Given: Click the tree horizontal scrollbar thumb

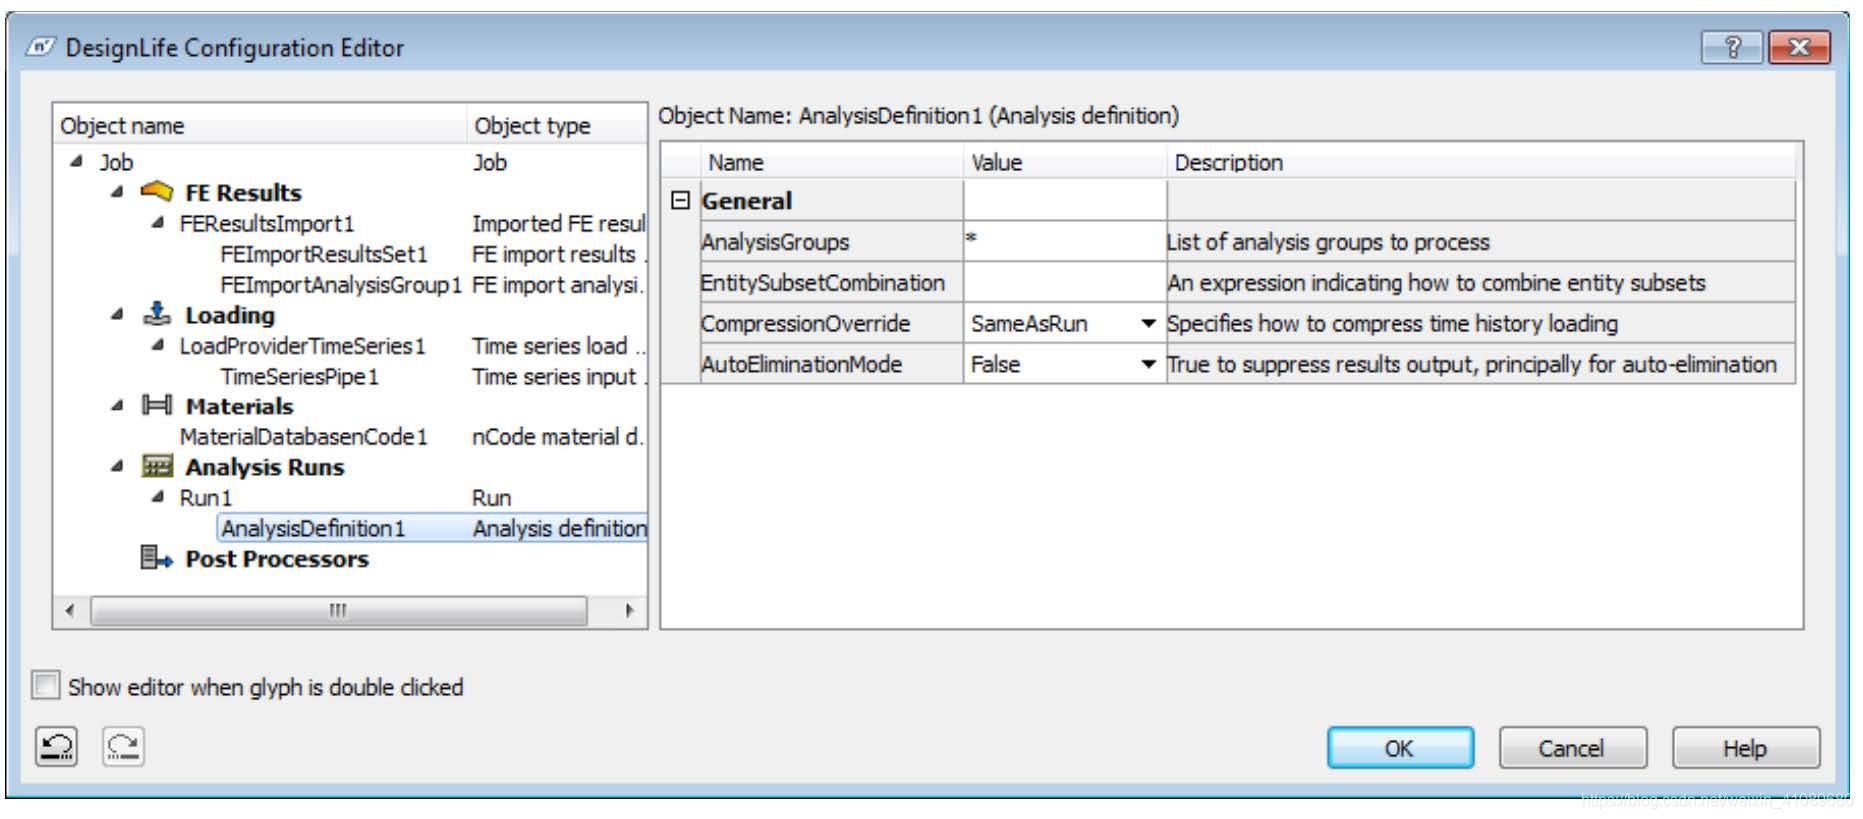Looking at the screenshot, I should [338, 610].
